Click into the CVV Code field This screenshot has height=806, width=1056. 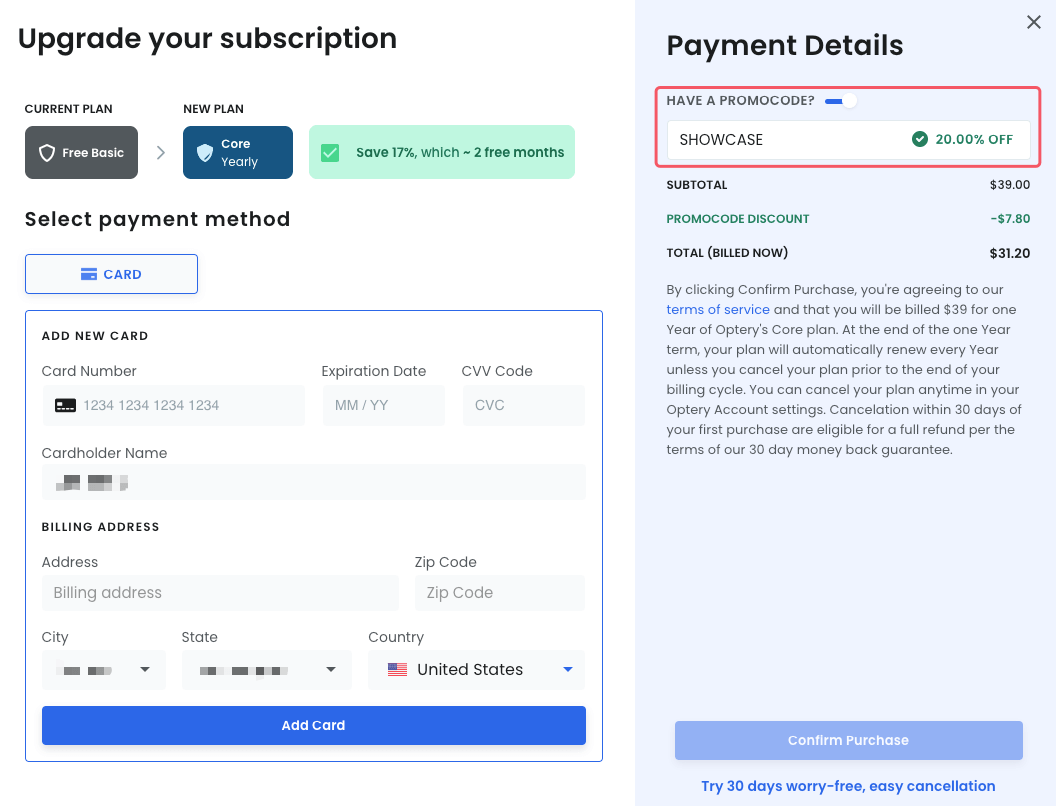click(x=522, y=405)
